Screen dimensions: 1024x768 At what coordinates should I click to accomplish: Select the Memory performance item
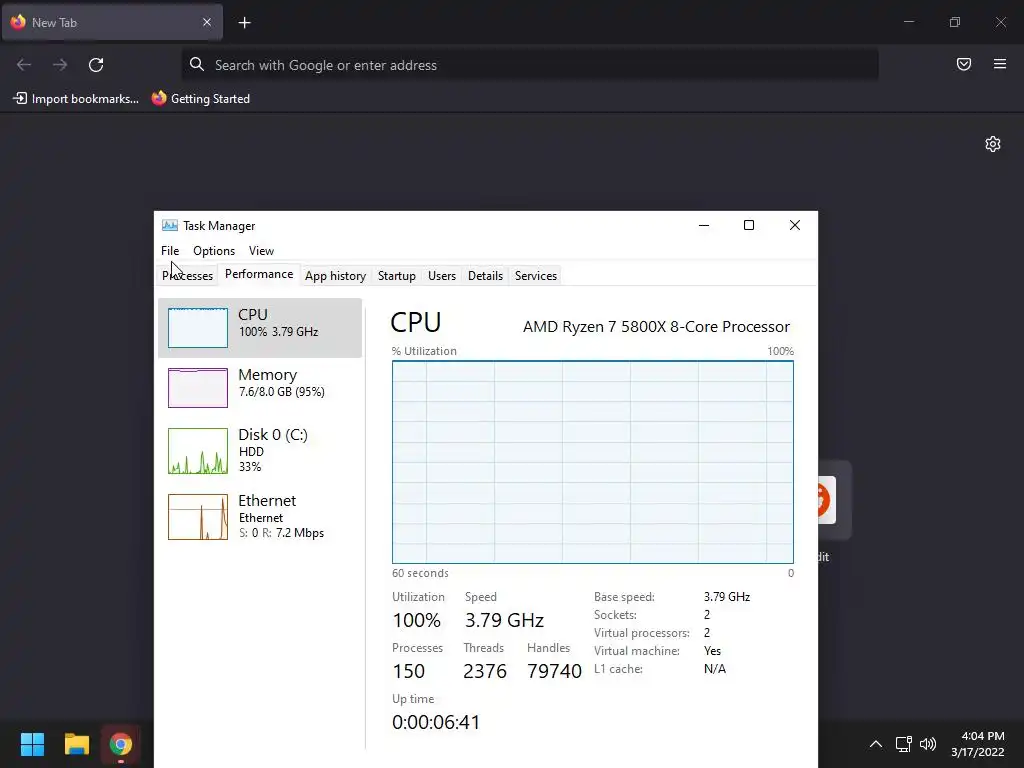tap(260, 387)
